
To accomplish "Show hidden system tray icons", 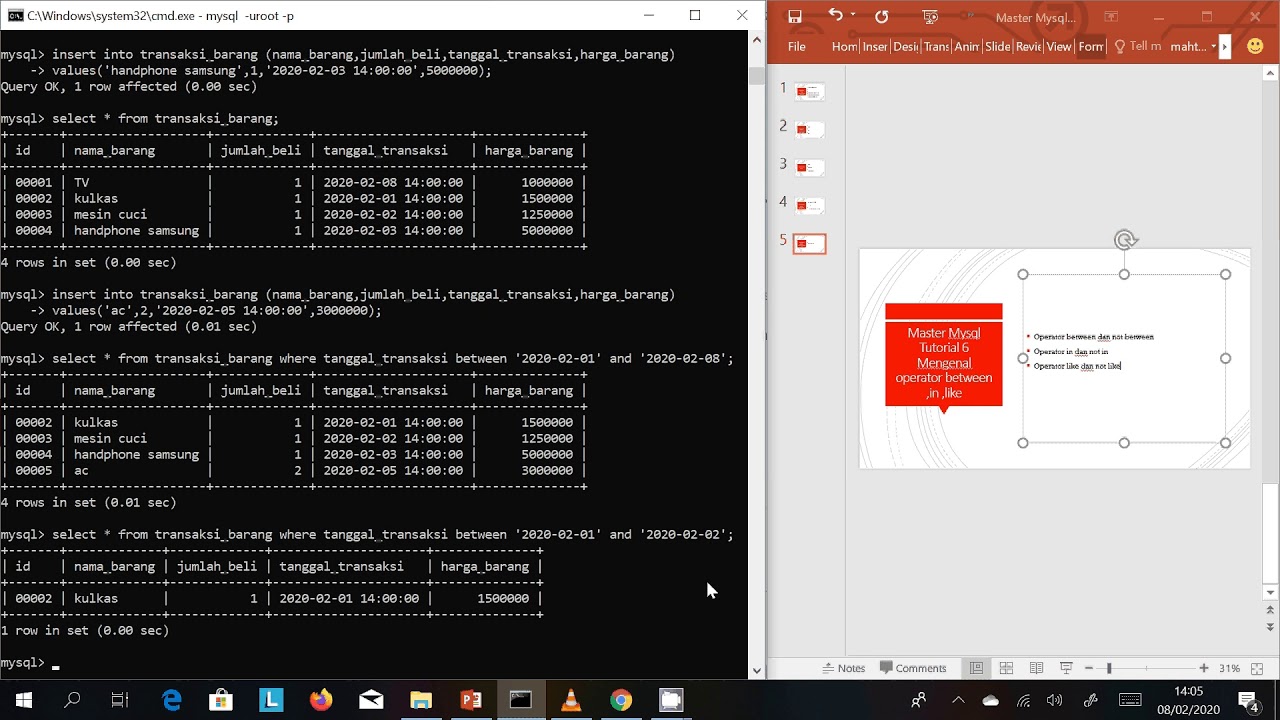I will point(958,700).
